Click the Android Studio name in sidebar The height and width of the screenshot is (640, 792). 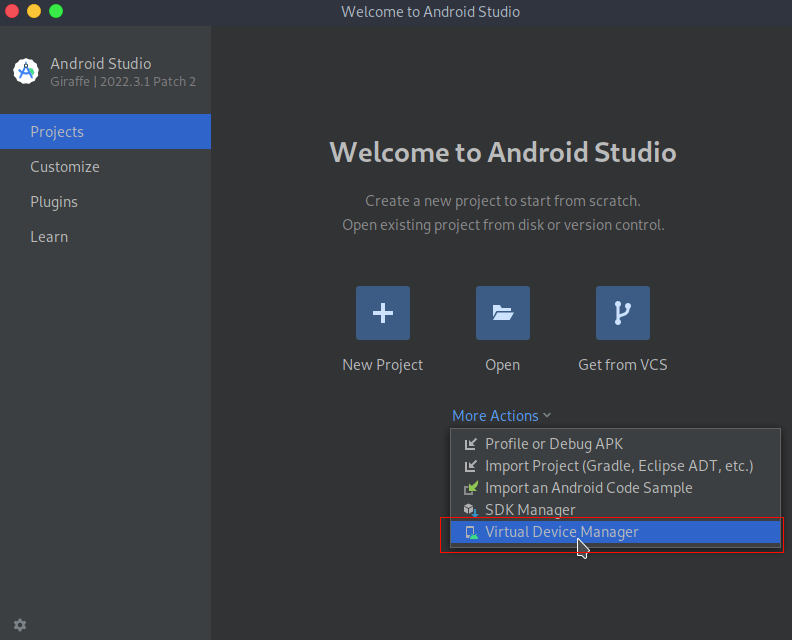[x=101, y=64]
